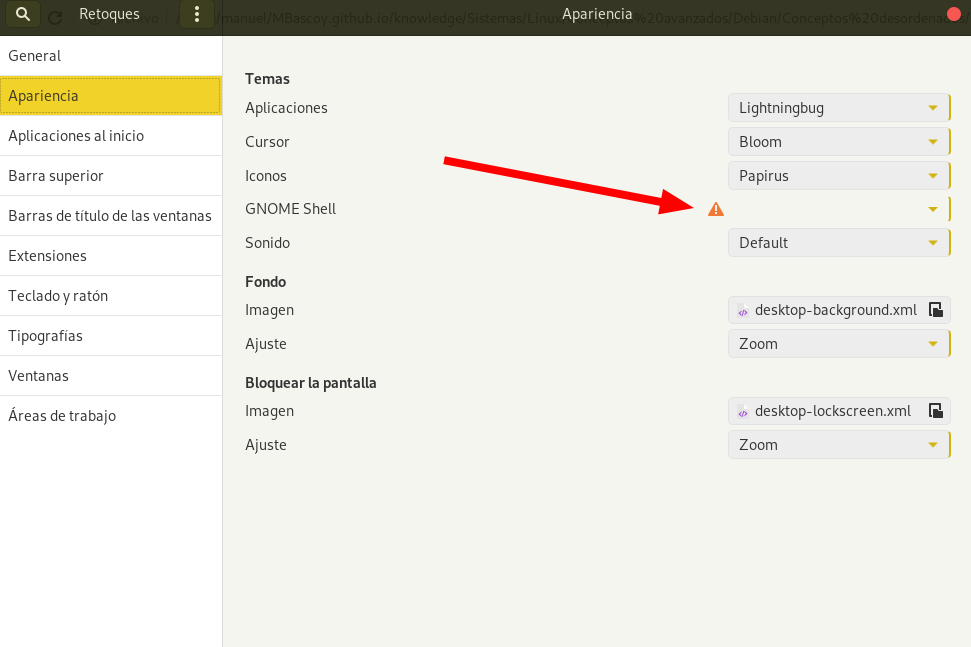Close the Retoques window with red button

tap(953, 14)
